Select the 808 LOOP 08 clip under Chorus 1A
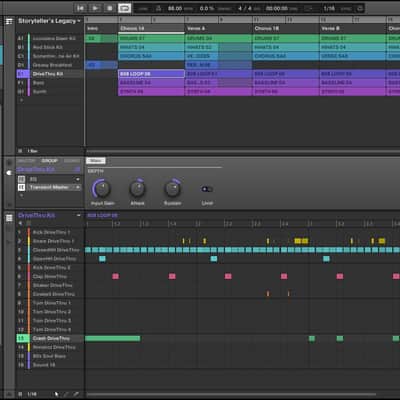Viewport: 400px width, 400px height. pyautogui.click(x=151, y=74)
